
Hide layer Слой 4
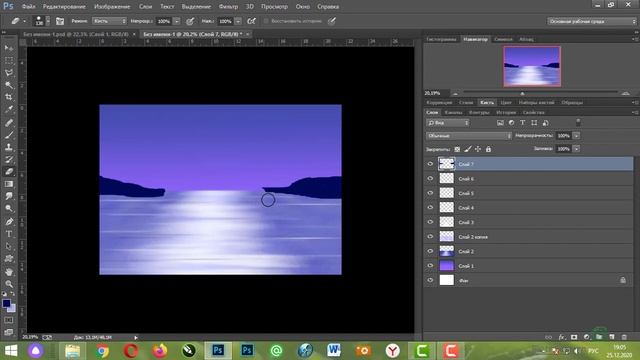click(x=430, y=207)
